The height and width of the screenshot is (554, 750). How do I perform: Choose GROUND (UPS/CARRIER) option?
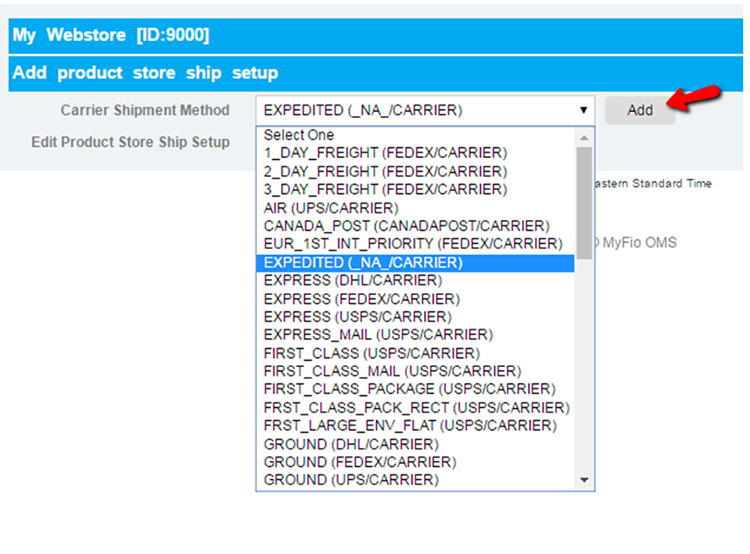coord(415,480)
